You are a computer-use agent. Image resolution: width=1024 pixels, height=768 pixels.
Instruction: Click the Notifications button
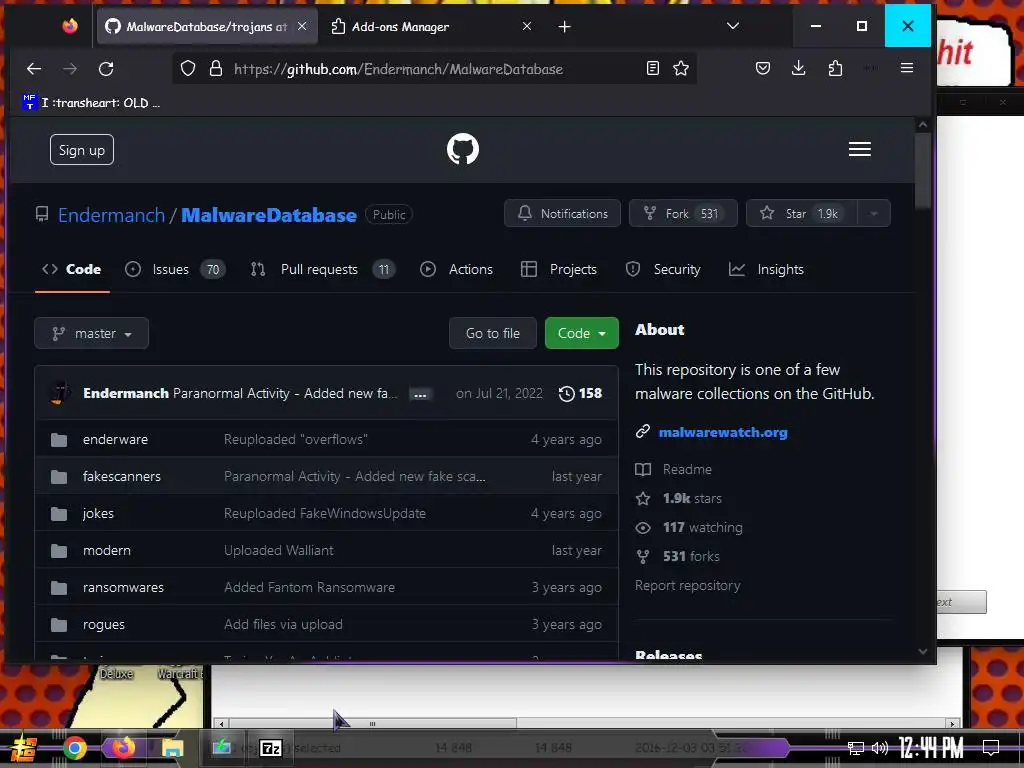(562, 214)
